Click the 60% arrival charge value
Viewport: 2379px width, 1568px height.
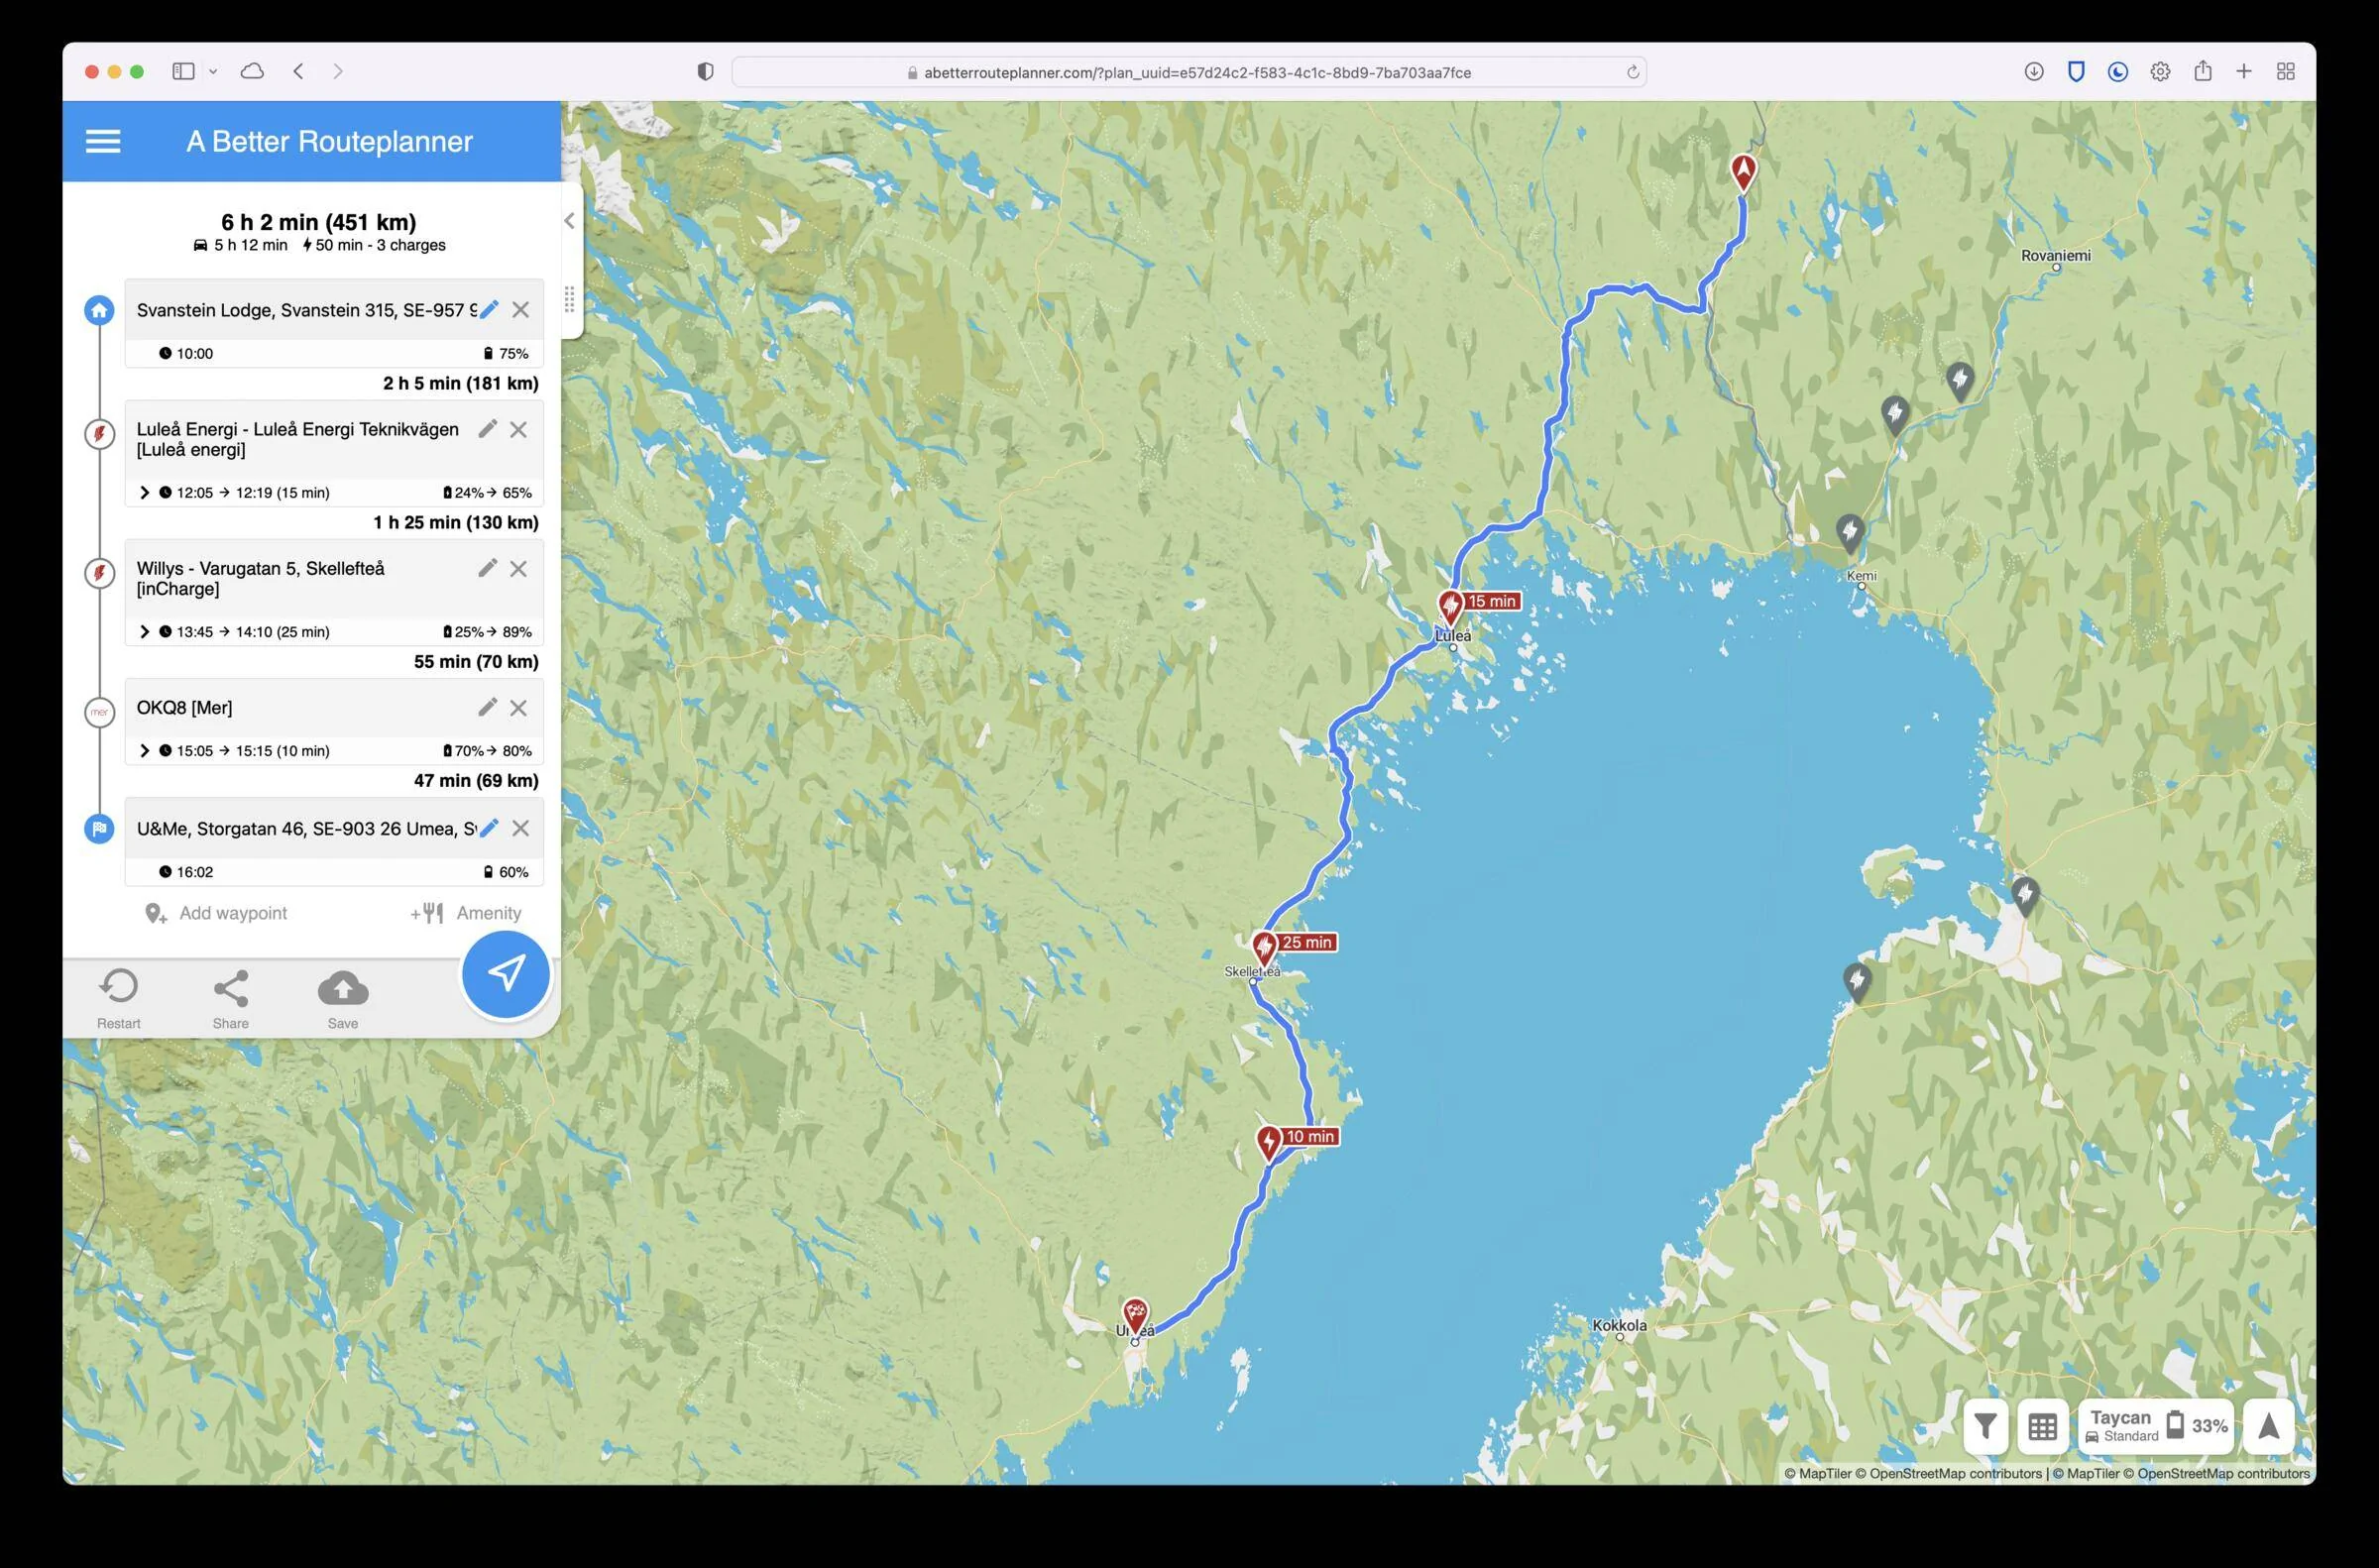pos(506,872)
